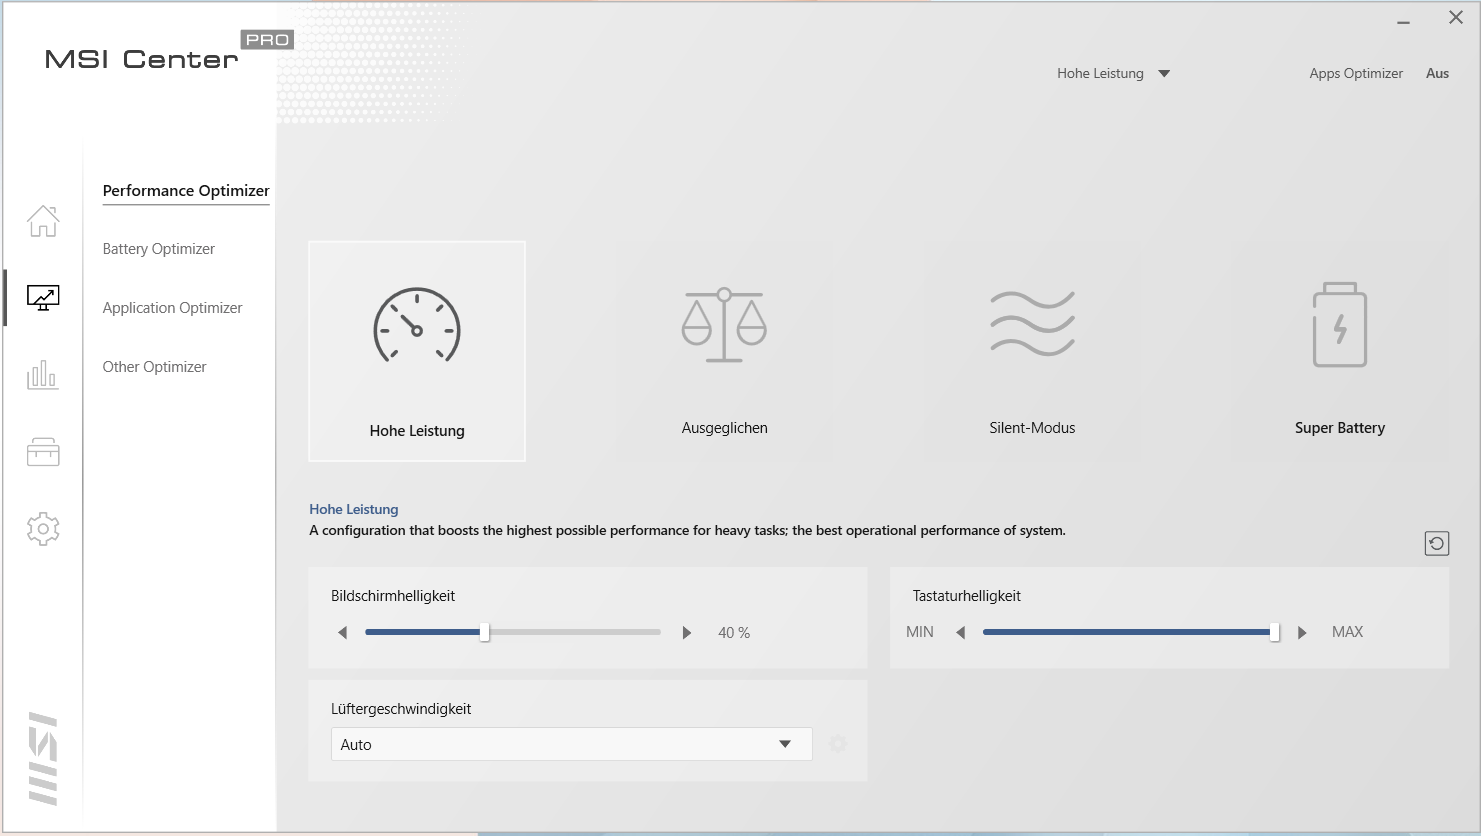
Task: Open the bar chart statistics sidebar icon
Action: tap(43, 375)
